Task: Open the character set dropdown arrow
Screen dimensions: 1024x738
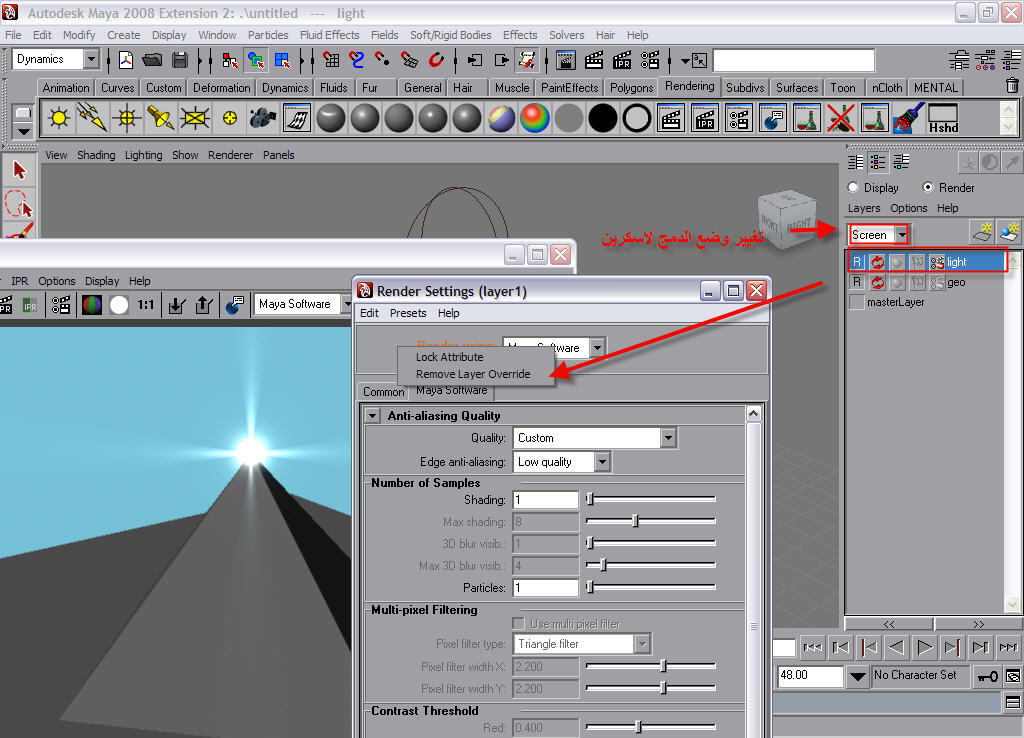Action: (x=857, y=677)
